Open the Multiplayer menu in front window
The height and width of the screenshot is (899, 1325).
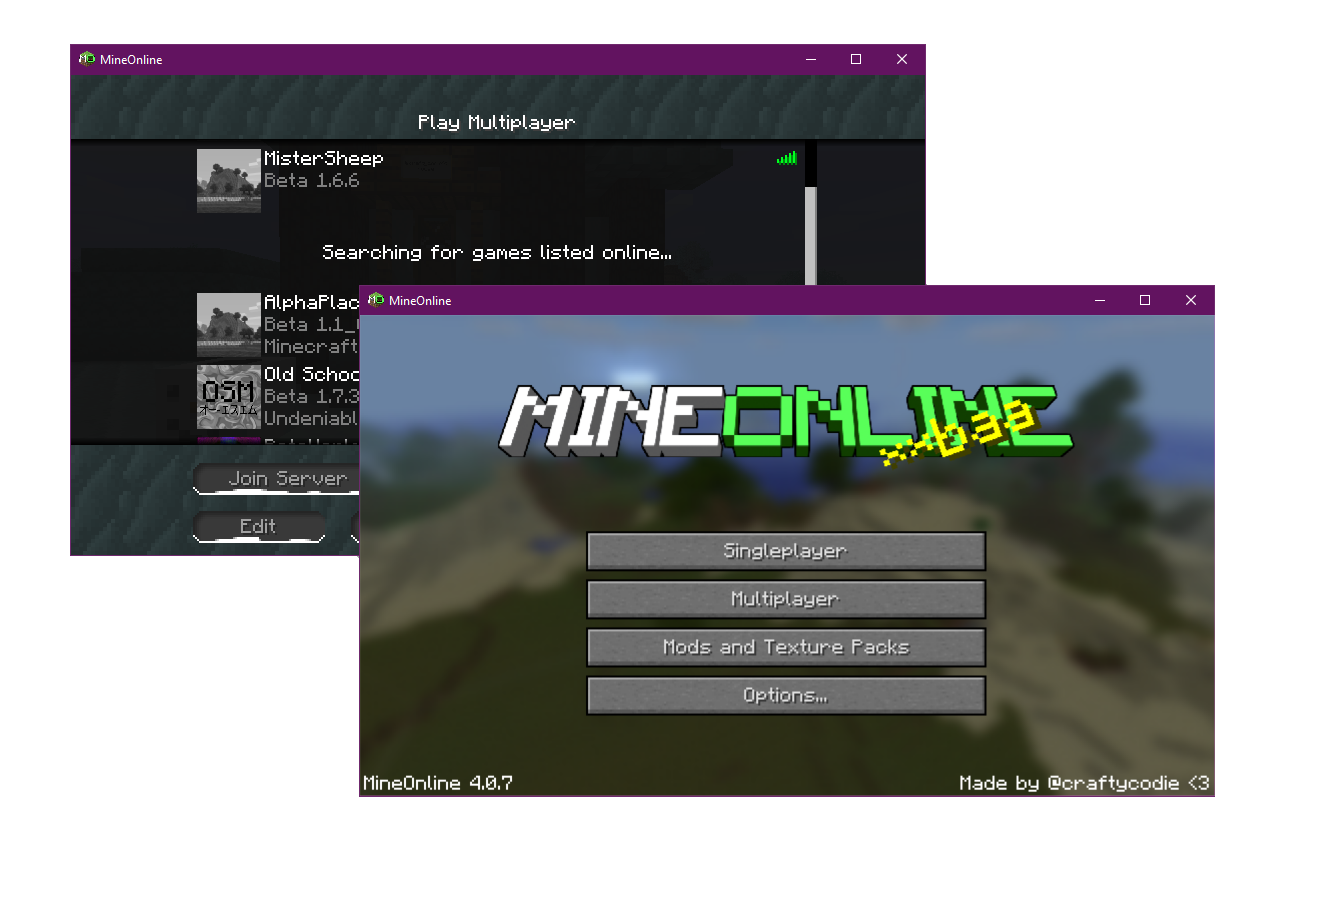click(x=786, y=599)
